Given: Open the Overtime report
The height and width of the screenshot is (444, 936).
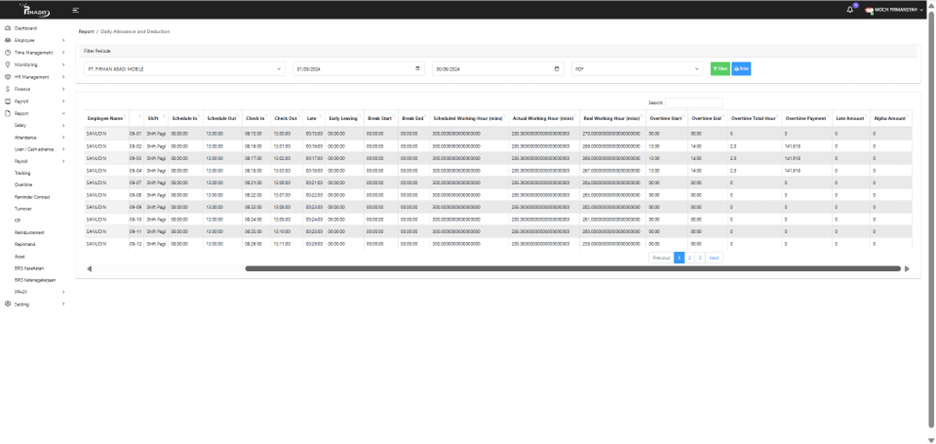Looking at the screenshot, I should click(23, 185).
